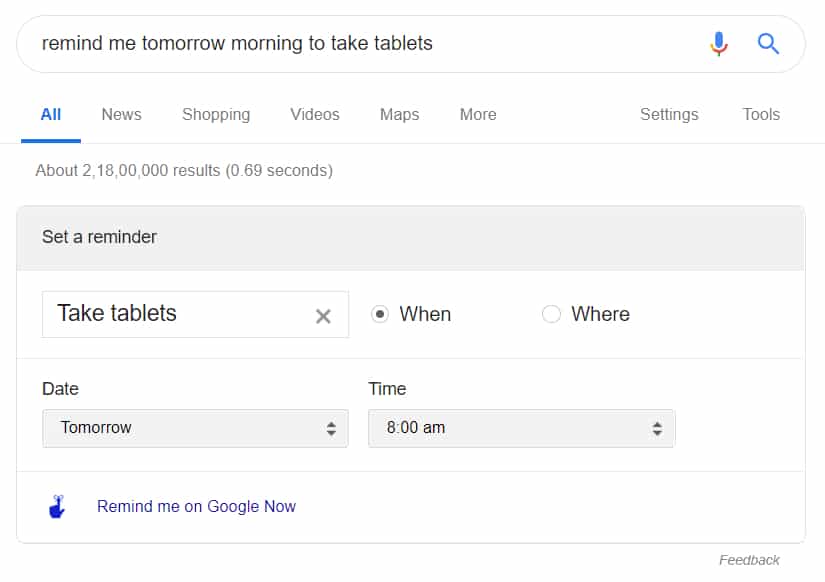Open the Videos results tab
Image resolution: width=825 pixels, height=582 pixels.
point(315,114)
